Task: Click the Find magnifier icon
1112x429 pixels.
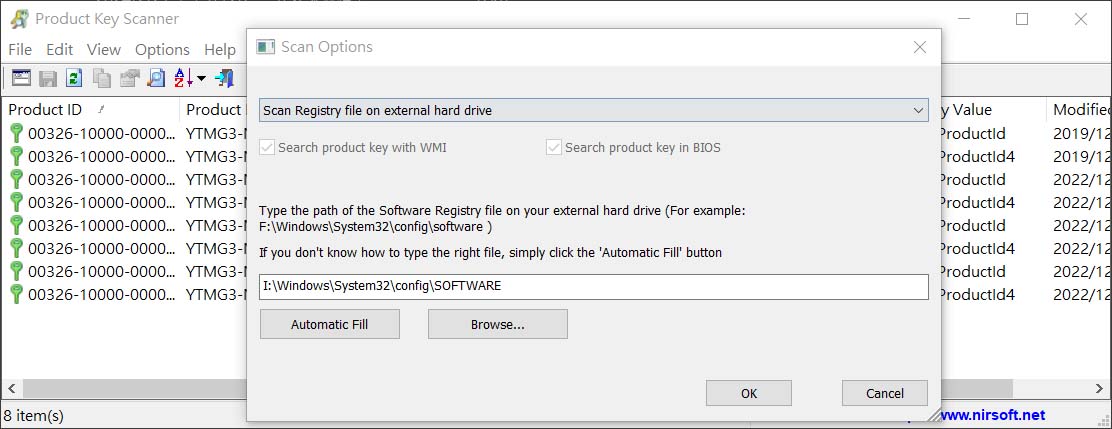Action: [x=155, y=78]
